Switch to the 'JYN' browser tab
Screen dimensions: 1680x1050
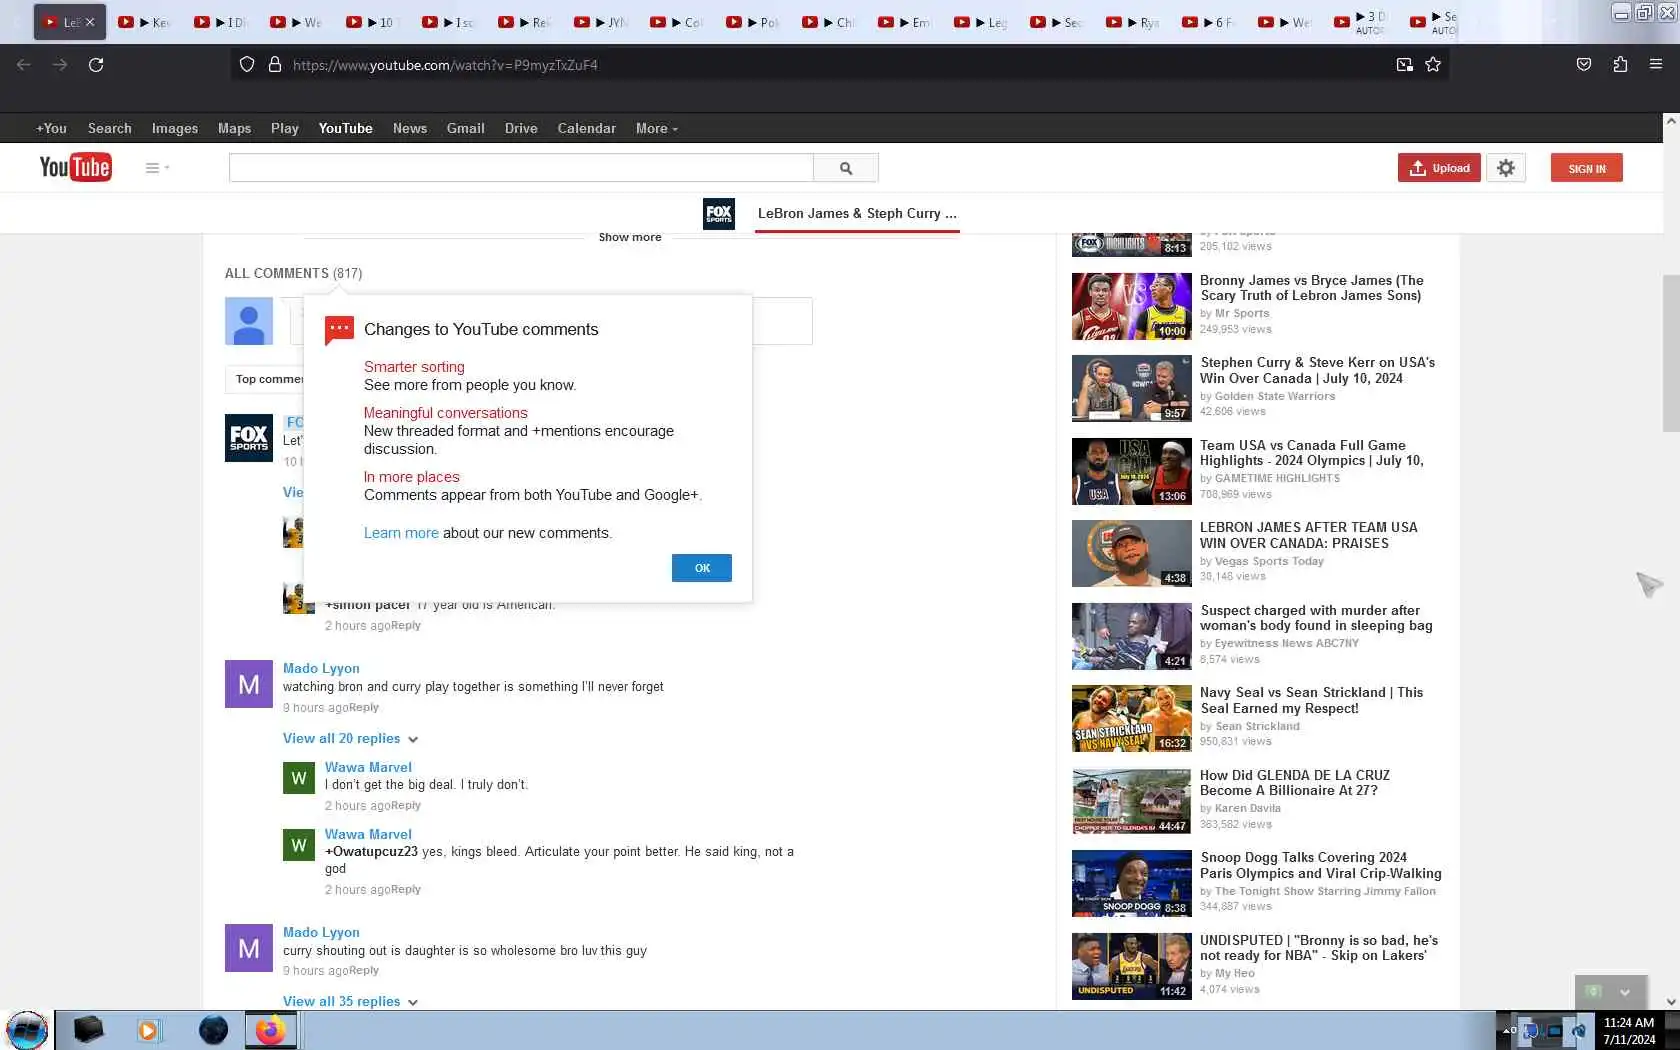tap(602, 22)
